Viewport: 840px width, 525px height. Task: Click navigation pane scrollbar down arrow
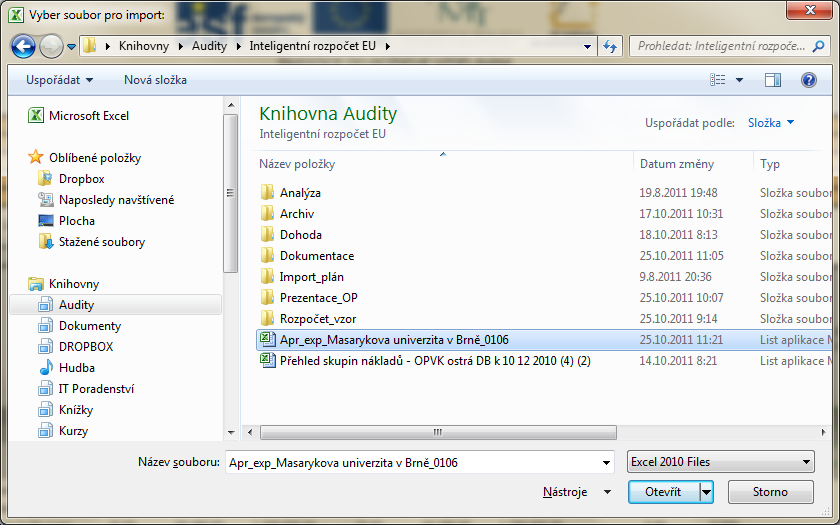pos(231,433)
